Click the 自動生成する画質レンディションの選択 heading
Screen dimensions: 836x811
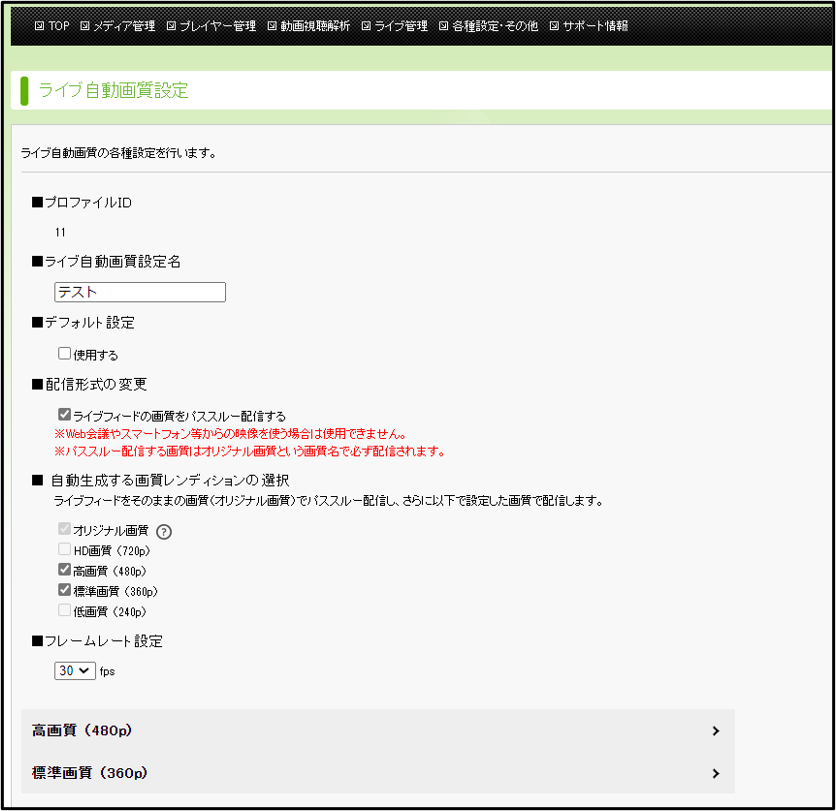161,480
